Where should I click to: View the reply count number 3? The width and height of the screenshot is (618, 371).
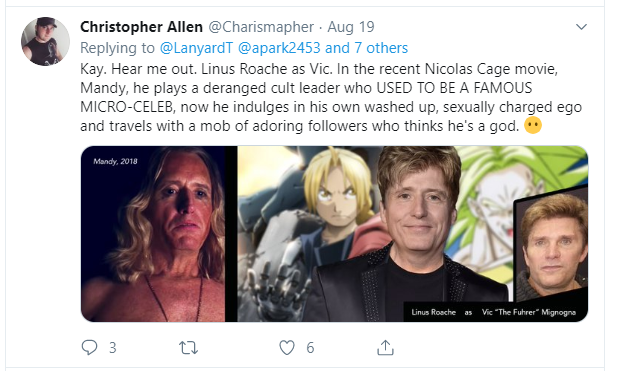click(113, 348)
